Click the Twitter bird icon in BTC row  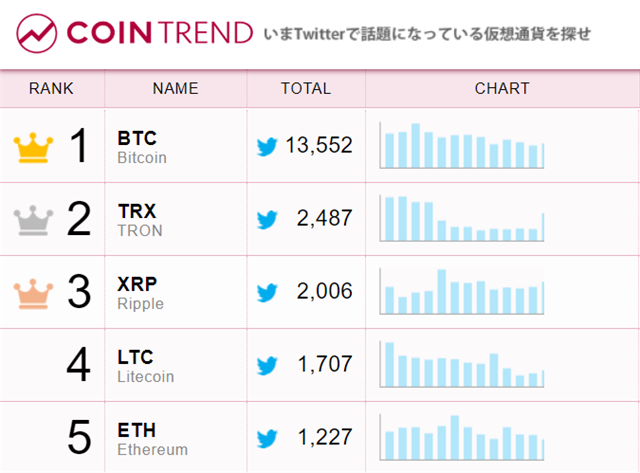point(267,147)
